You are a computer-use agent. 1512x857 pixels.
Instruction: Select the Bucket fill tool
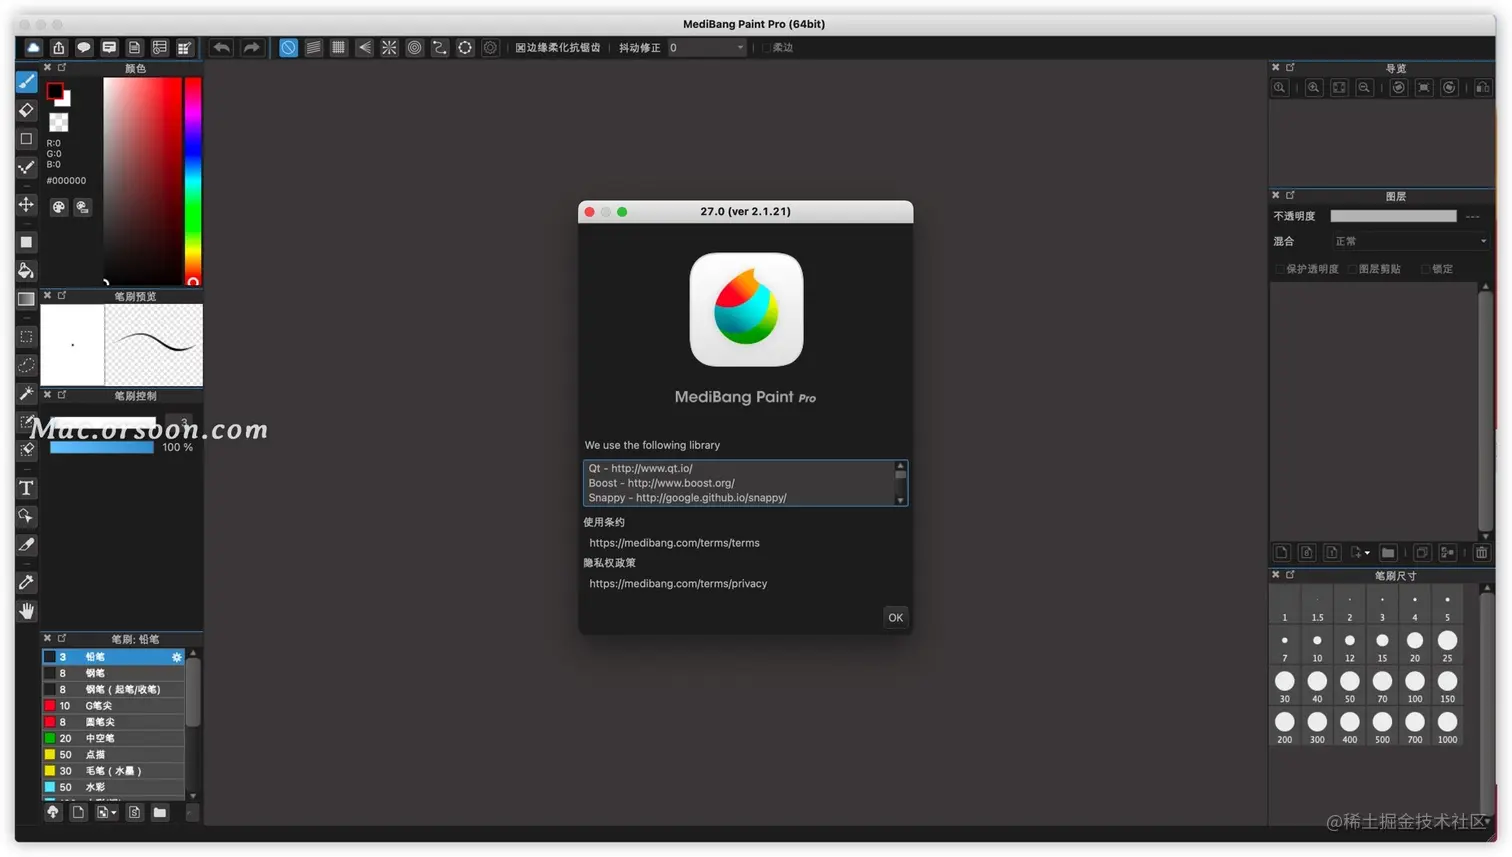pyautogui.click(x=27, y=271)
